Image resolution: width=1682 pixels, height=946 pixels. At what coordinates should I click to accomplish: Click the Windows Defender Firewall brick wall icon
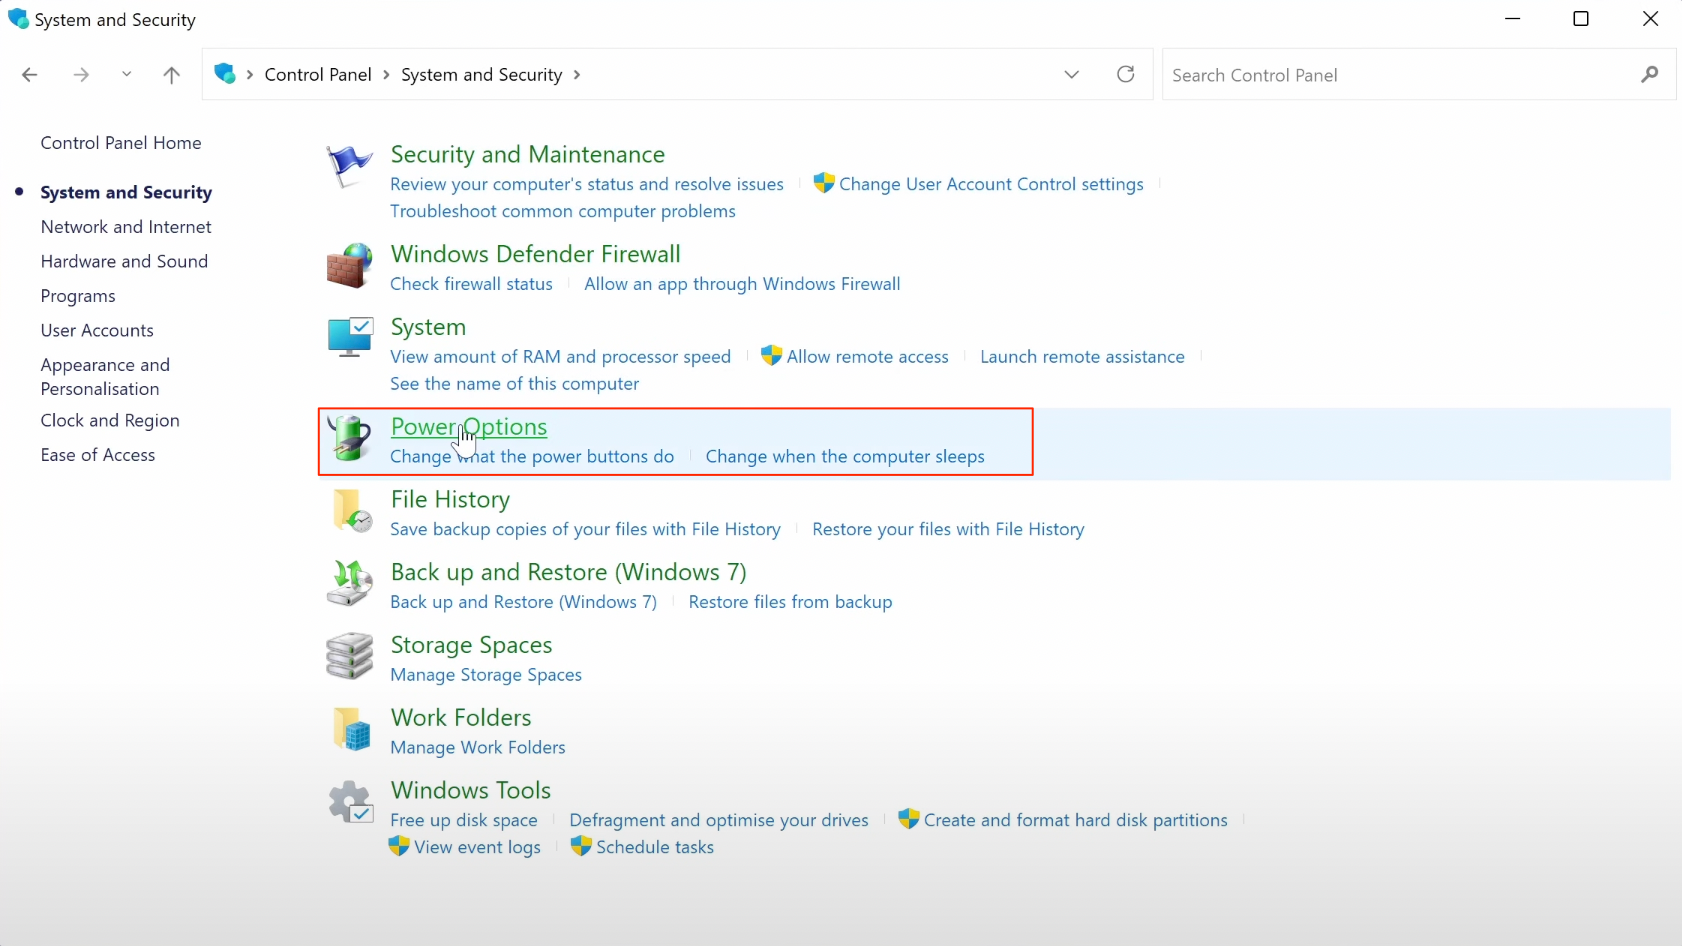pos(349,266)
